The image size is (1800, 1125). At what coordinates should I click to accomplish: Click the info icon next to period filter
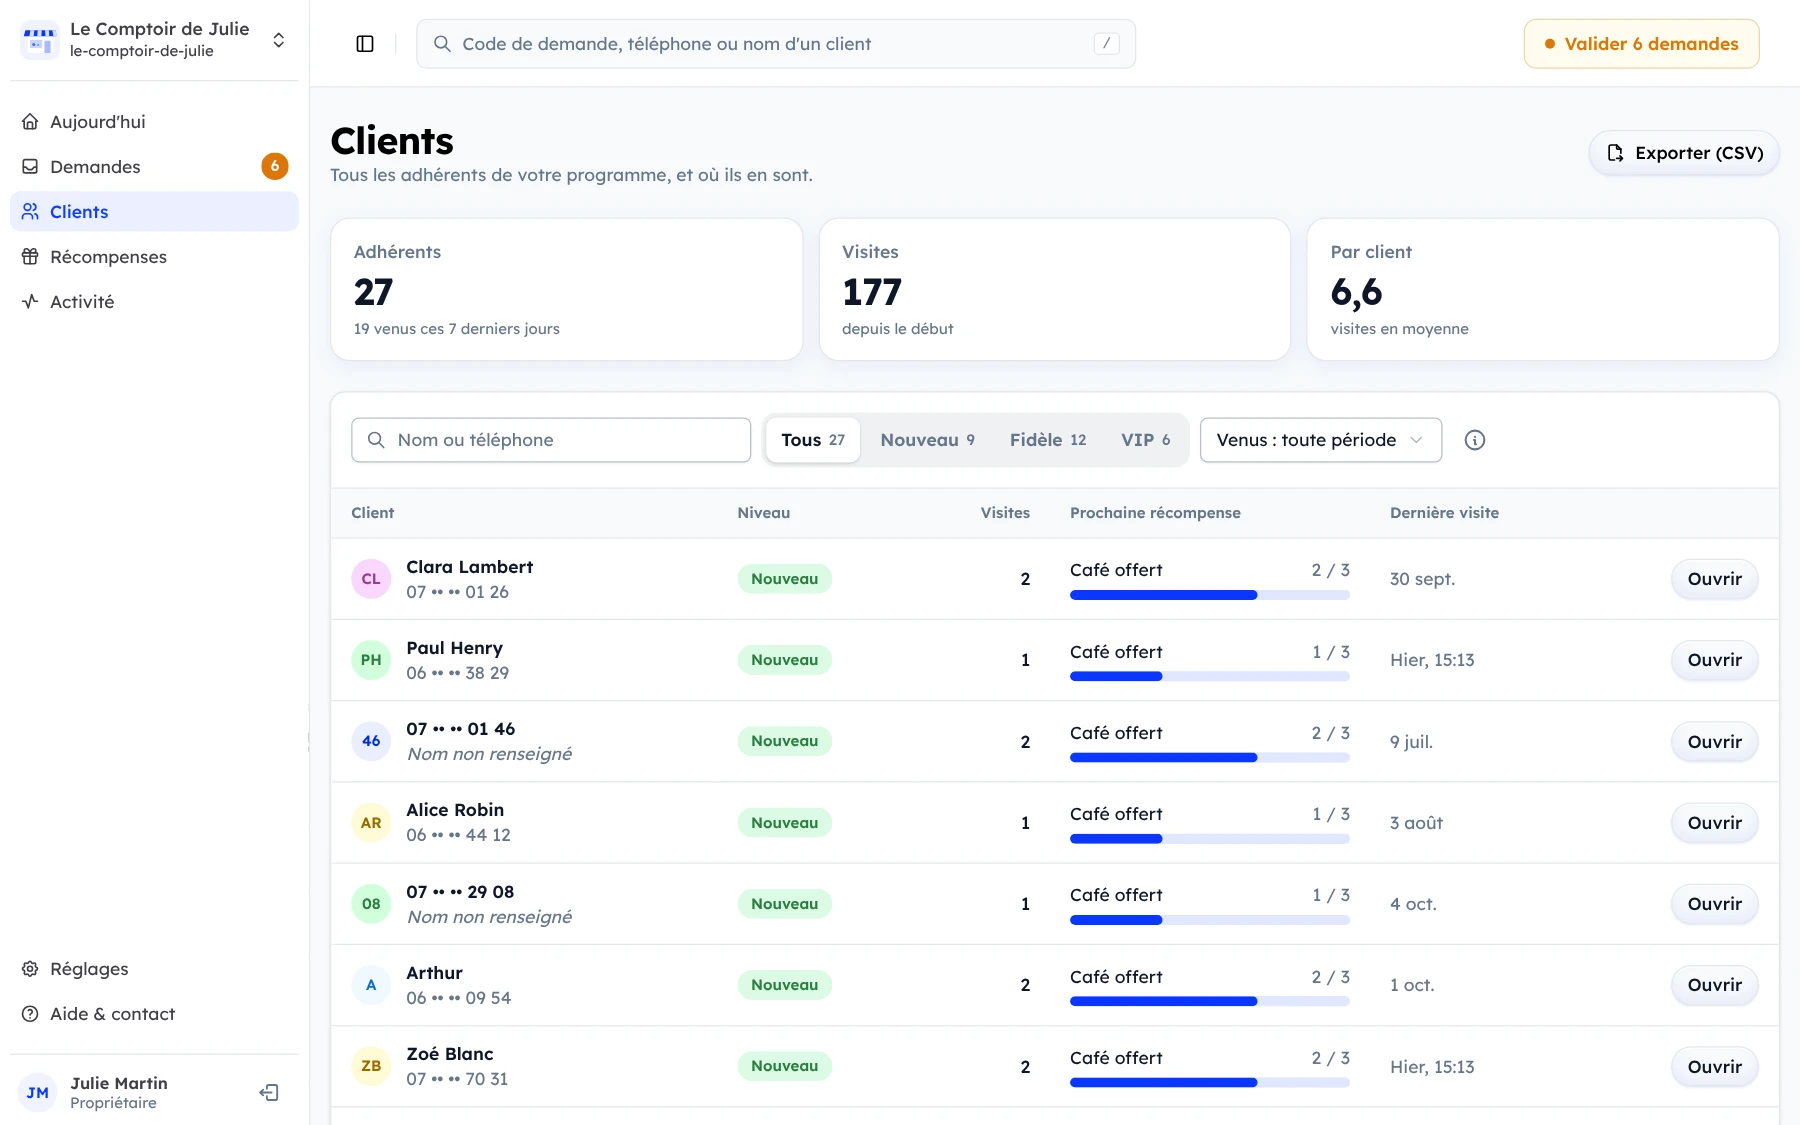click(1475, 440)
